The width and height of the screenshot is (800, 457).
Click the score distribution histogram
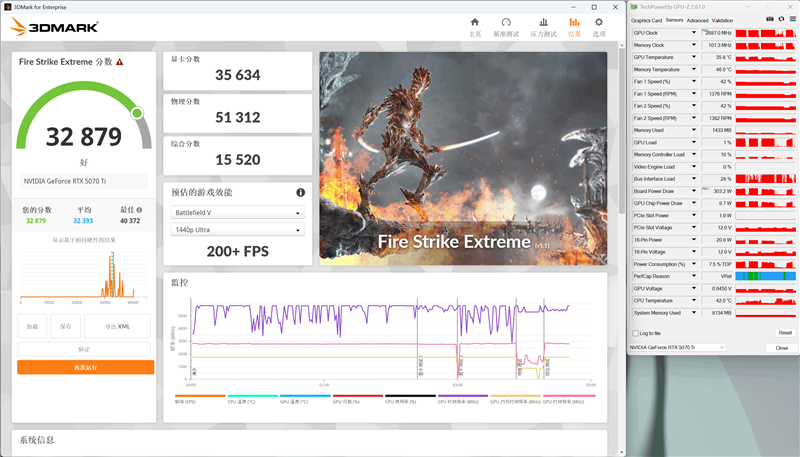pyautogui.click(x=84, y=275)
